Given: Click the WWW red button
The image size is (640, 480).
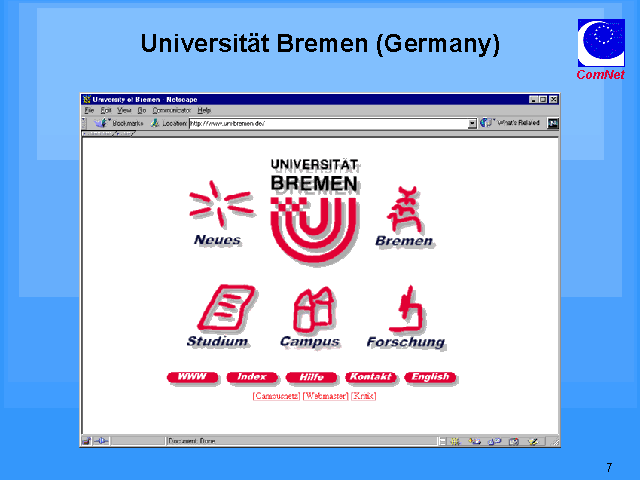Looking at the screenshot, I should 192,377.
